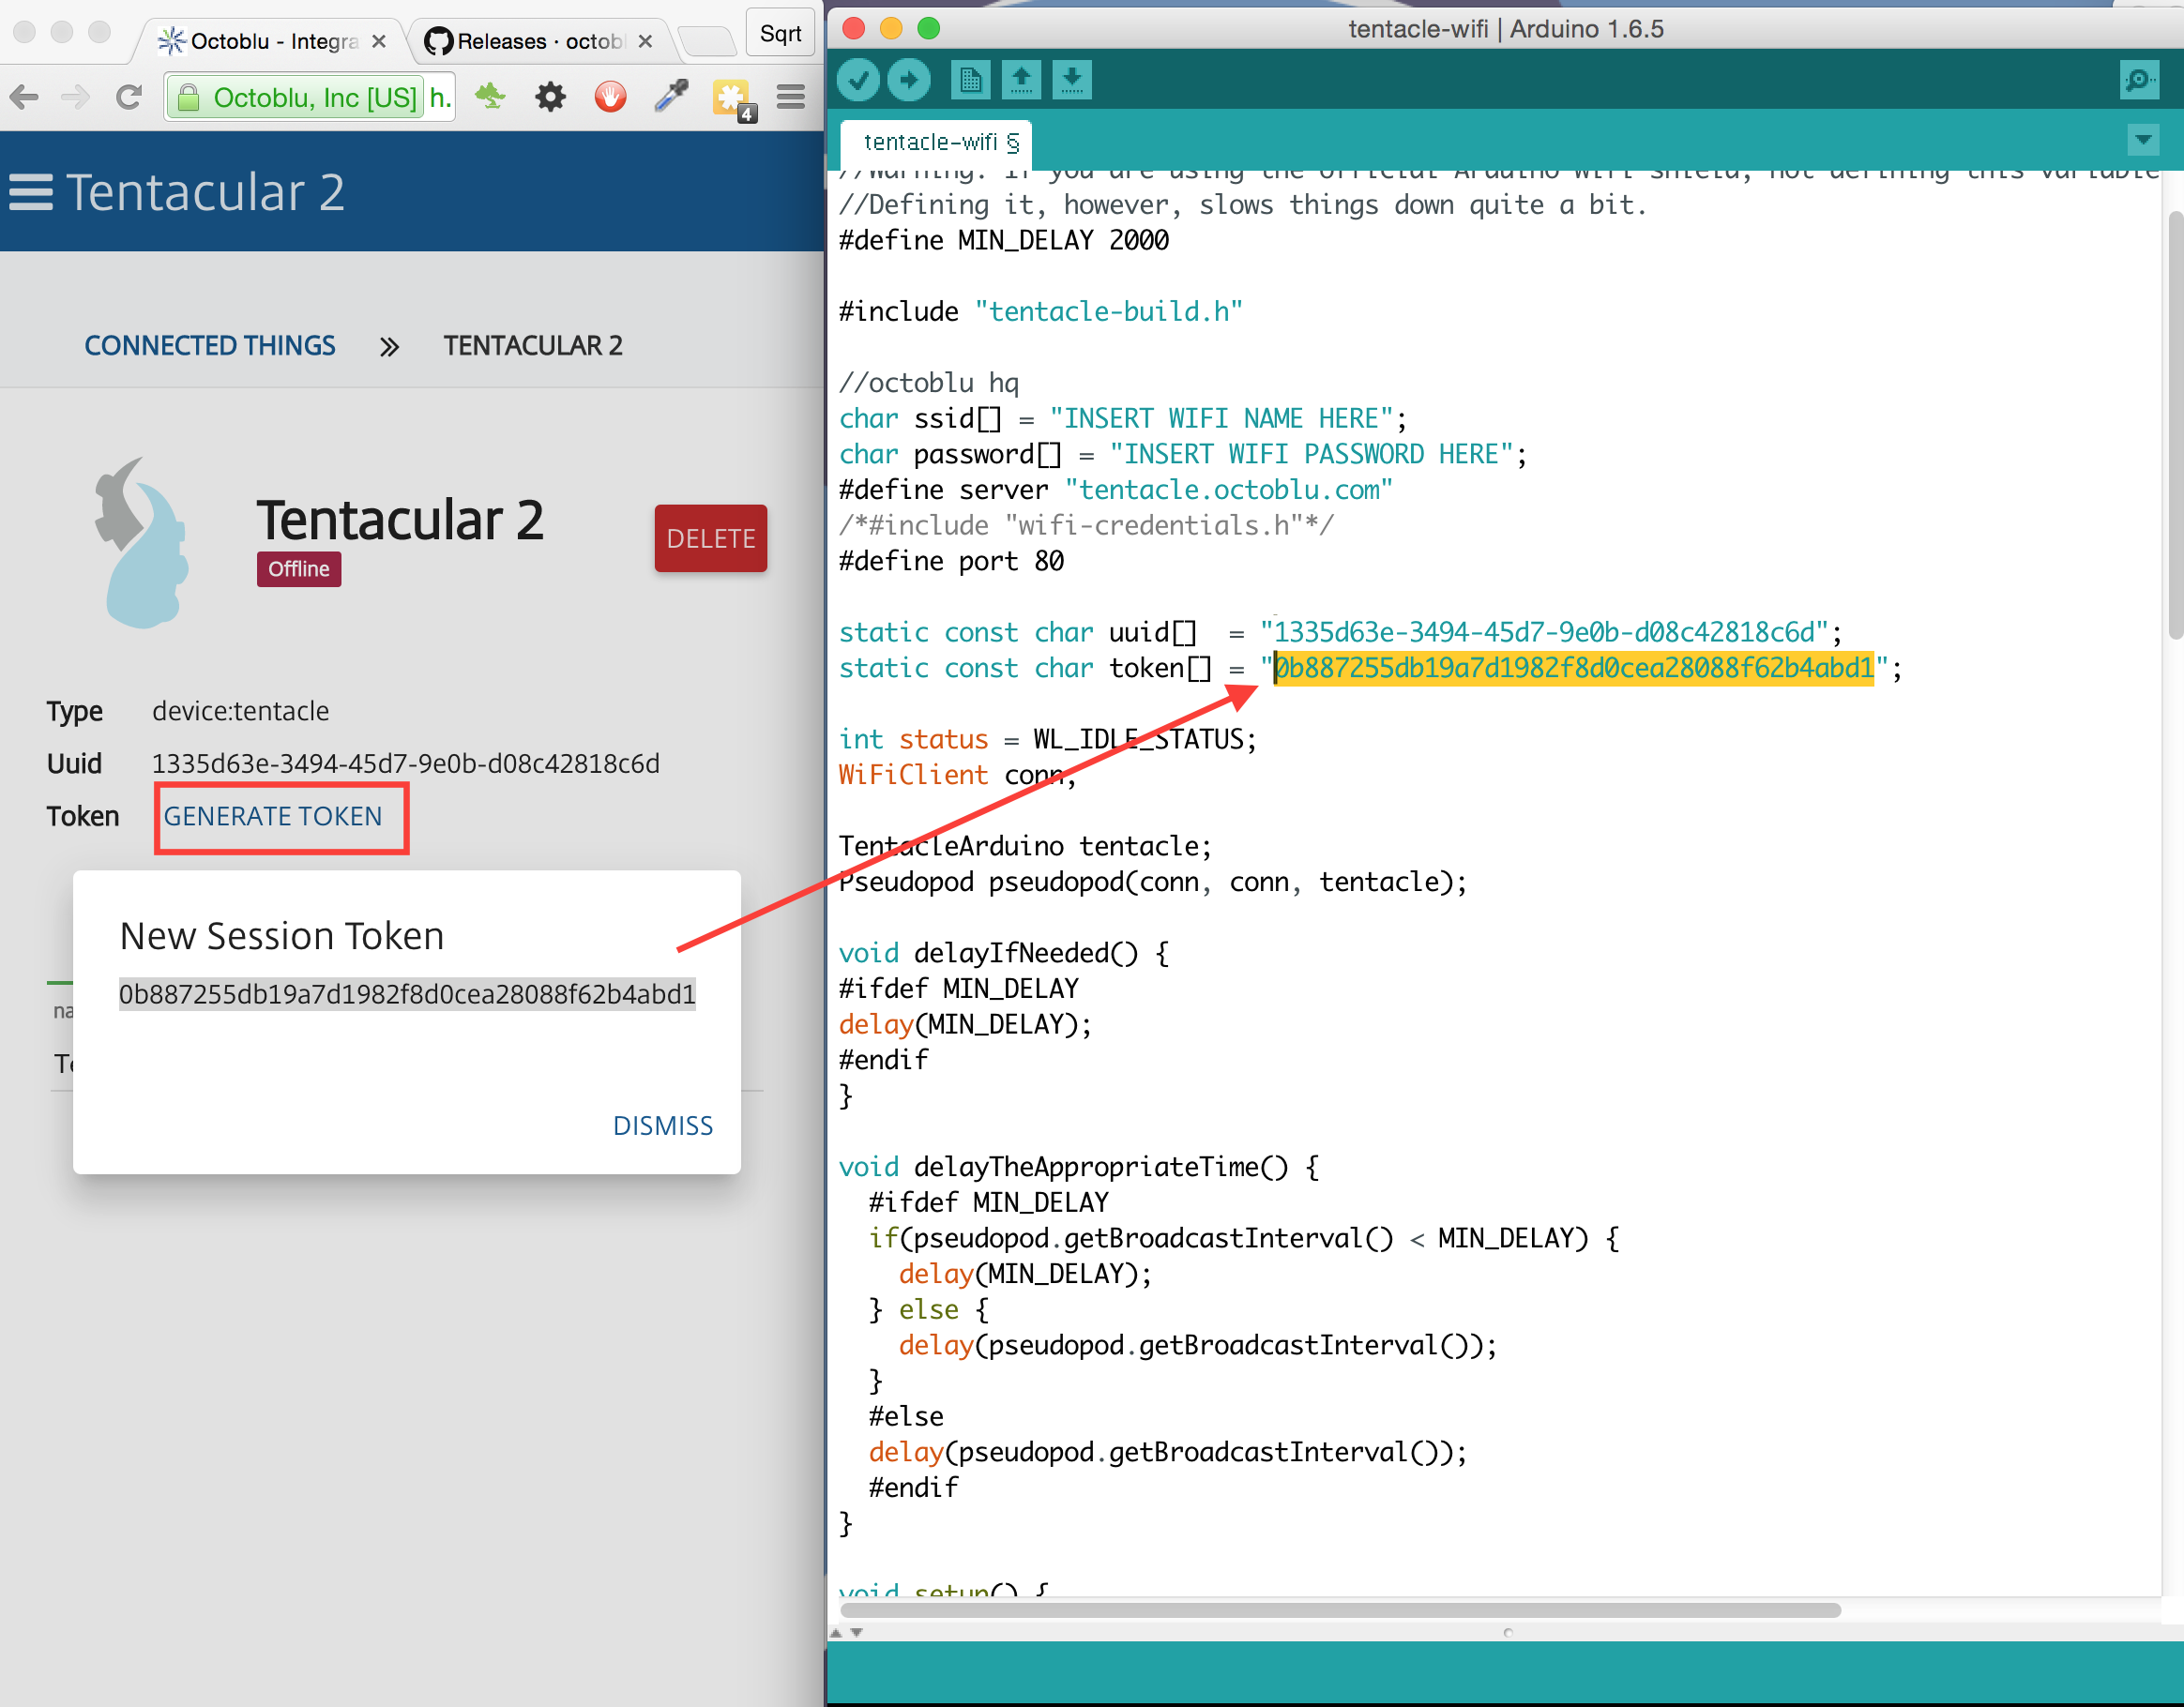Create a new sketch with New icon
This screenshot has height=1707, width=2184.
(970, 80)
